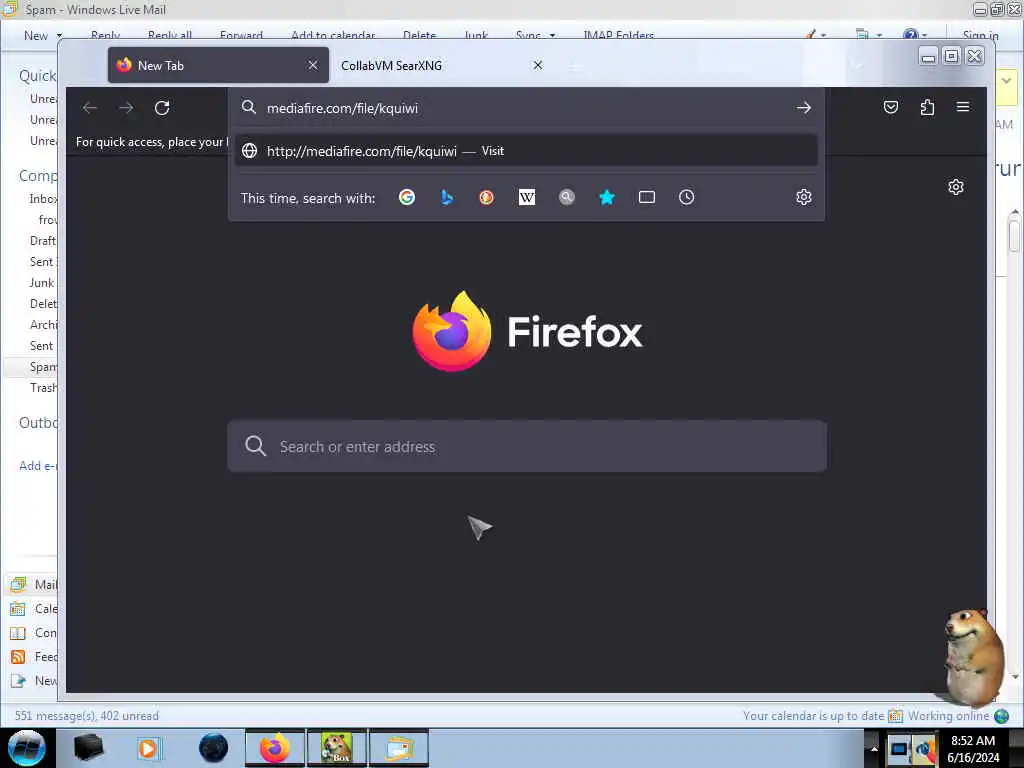
Task: Search History via the clock icon
Action: 686,197
